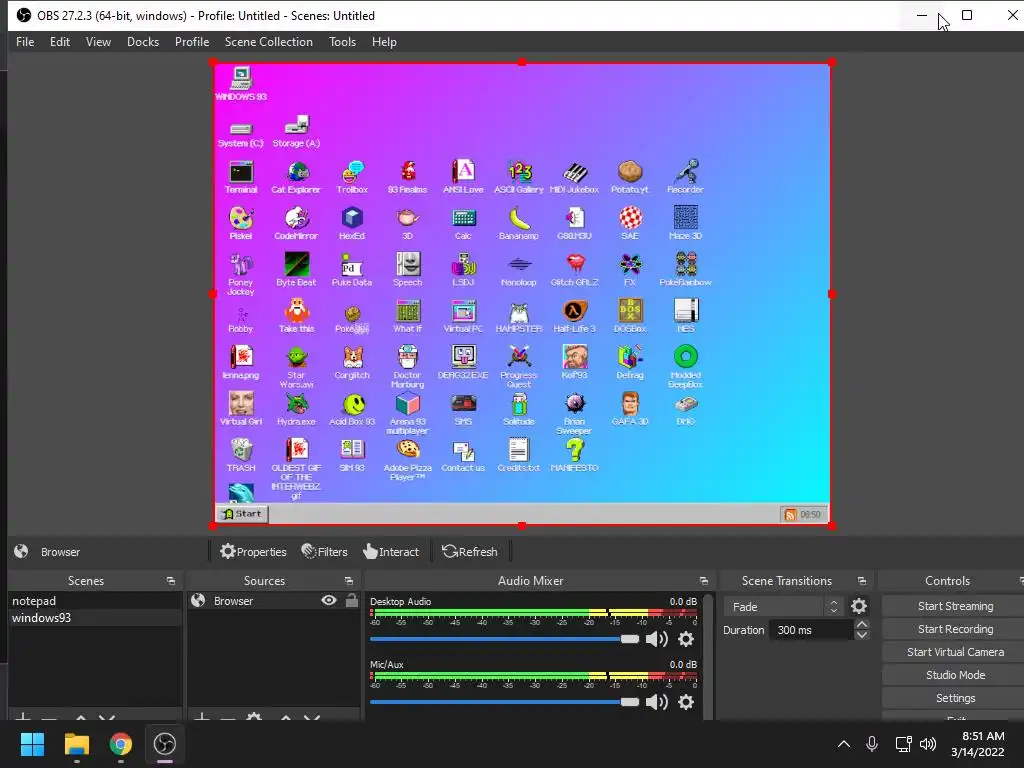Undock the Scene Transitions panel

(x=861, y=581)
